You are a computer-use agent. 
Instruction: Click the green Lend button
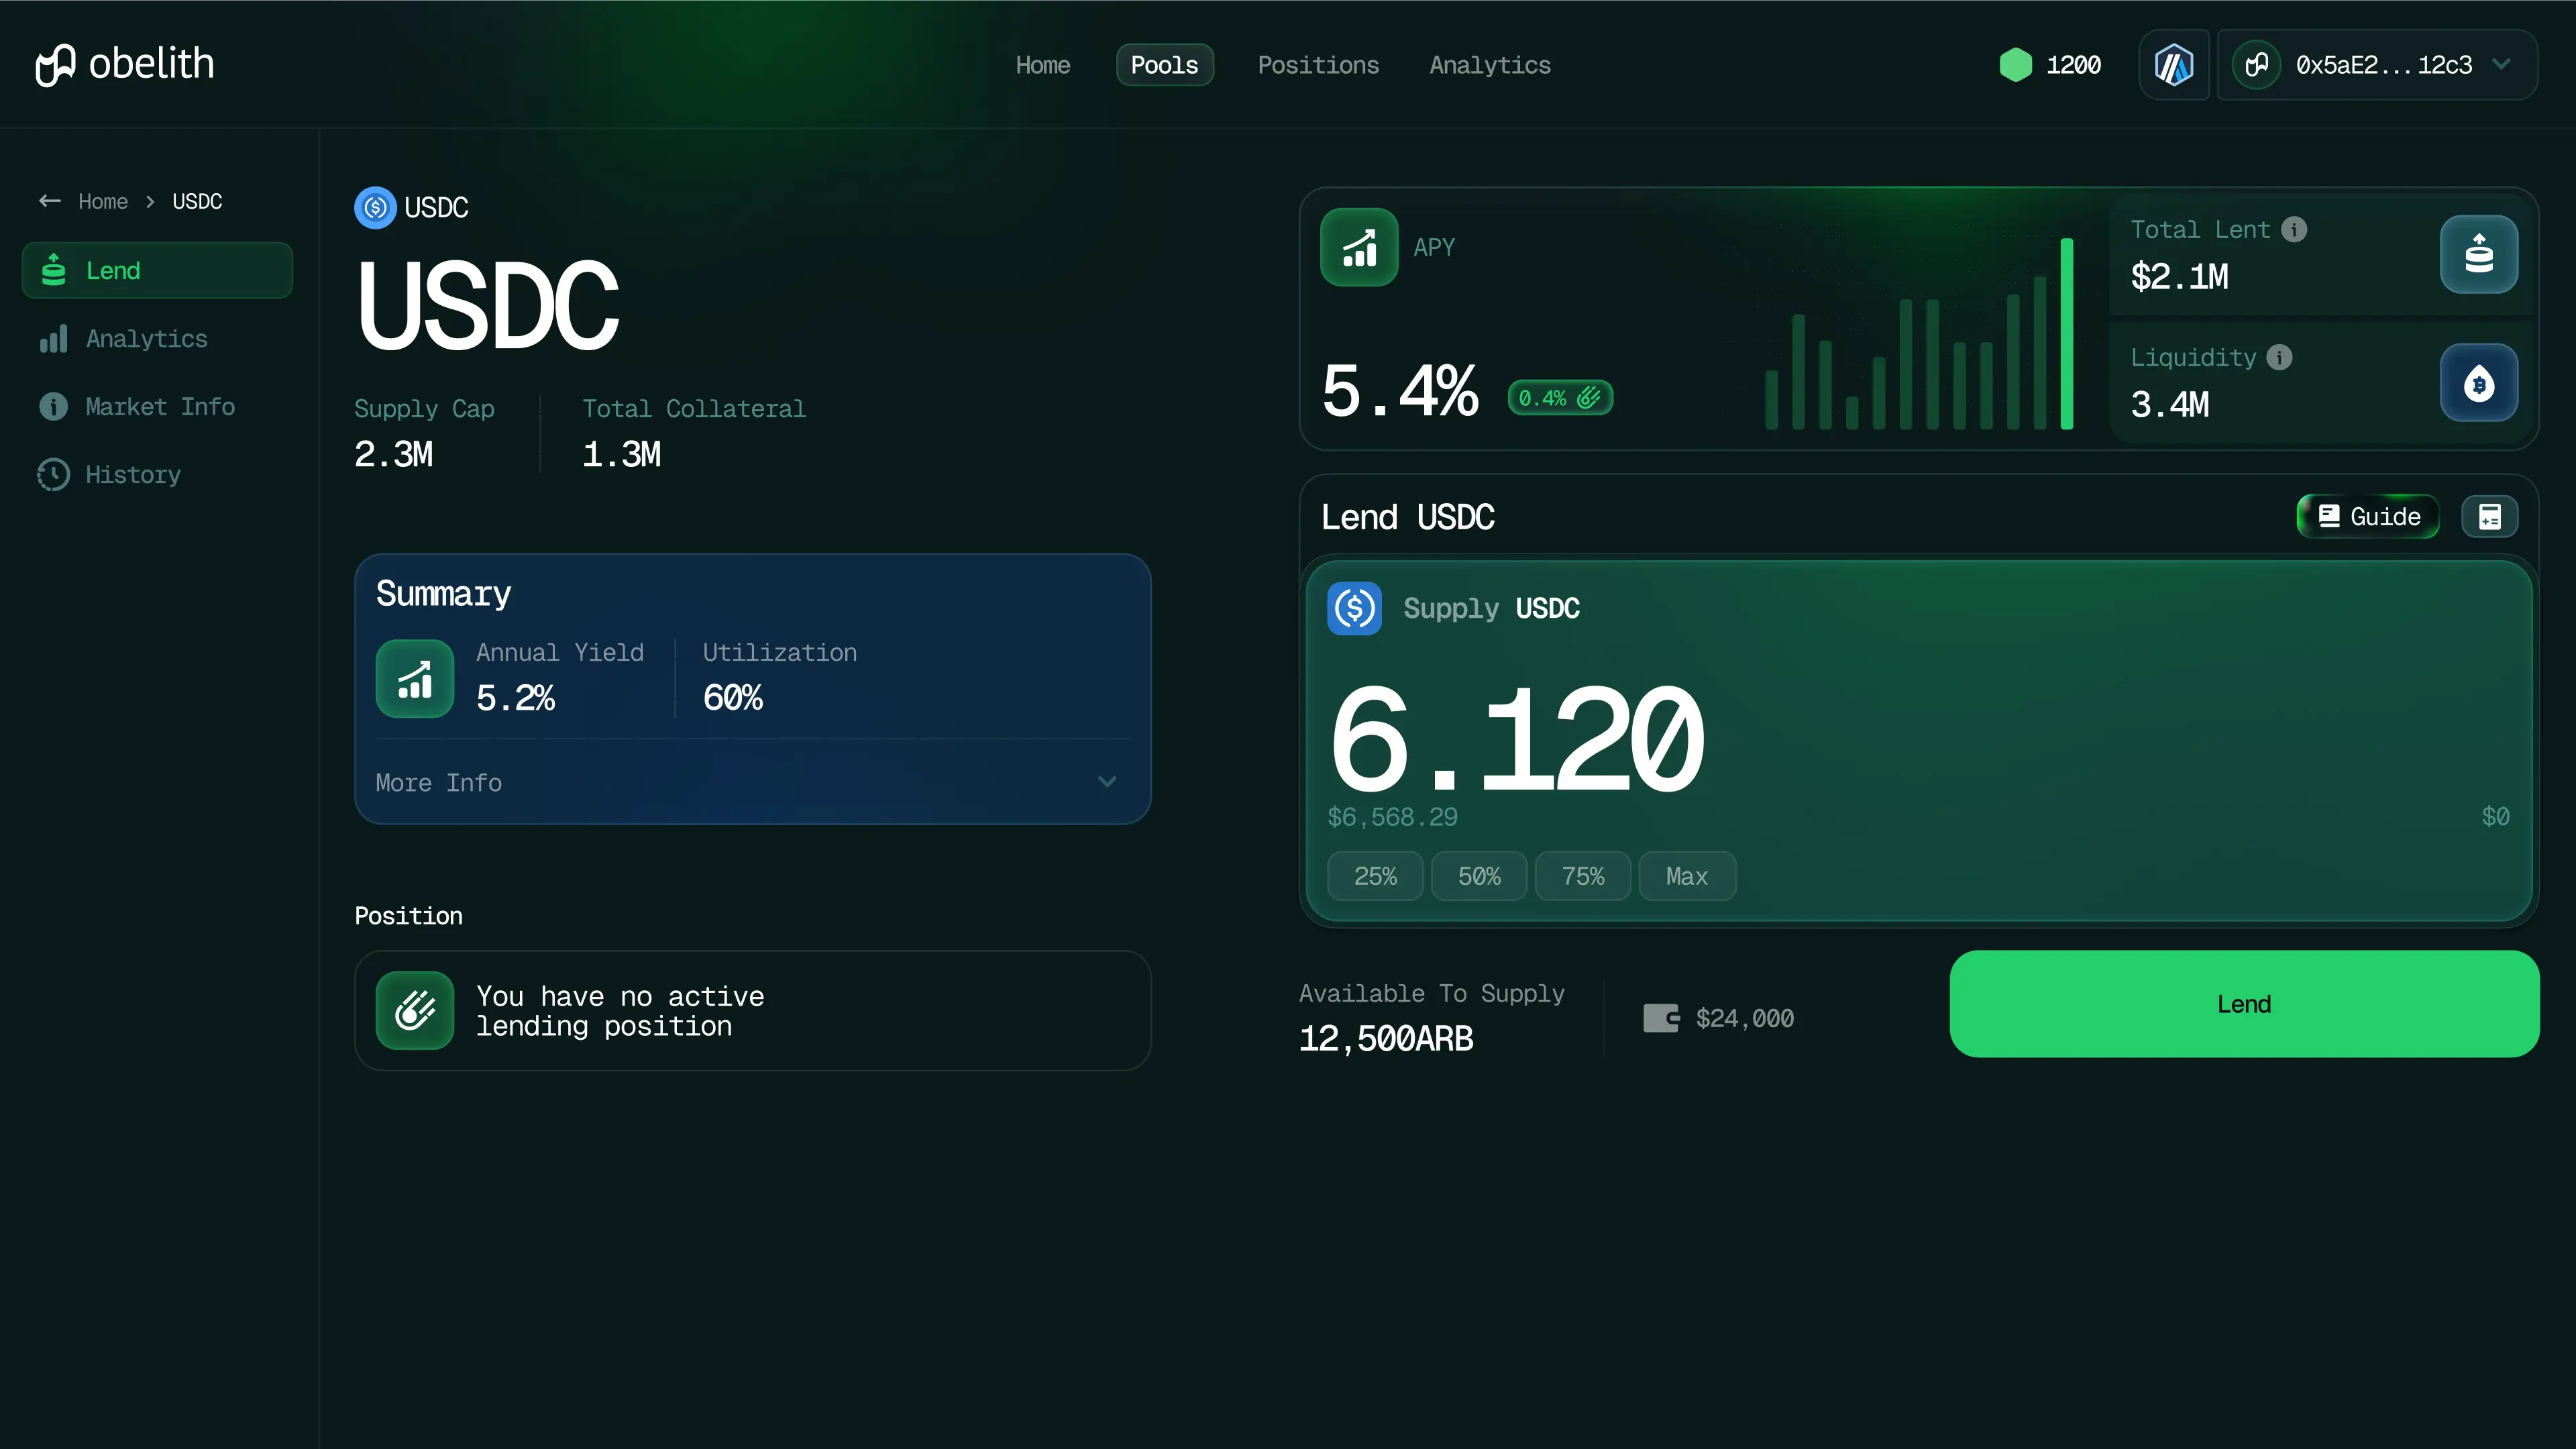(2244, 1003)
